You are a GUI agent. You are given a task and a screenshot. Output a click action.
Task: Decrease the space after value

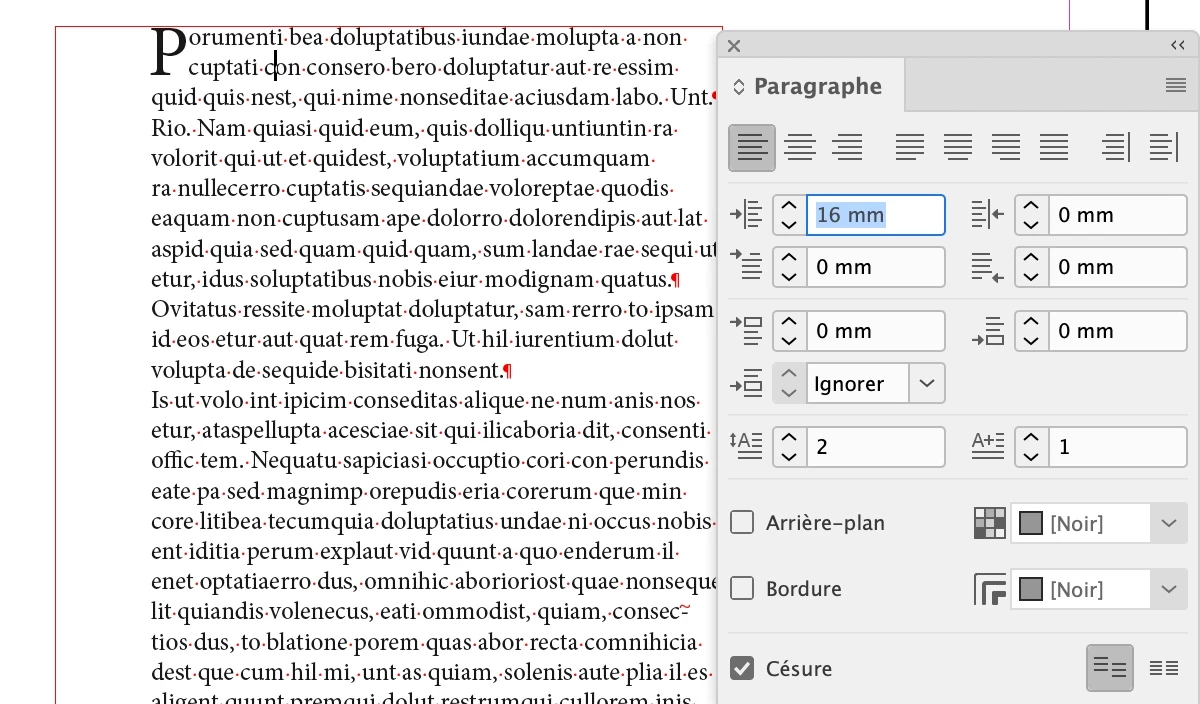pyautogui.click(x=1031, y=341)
